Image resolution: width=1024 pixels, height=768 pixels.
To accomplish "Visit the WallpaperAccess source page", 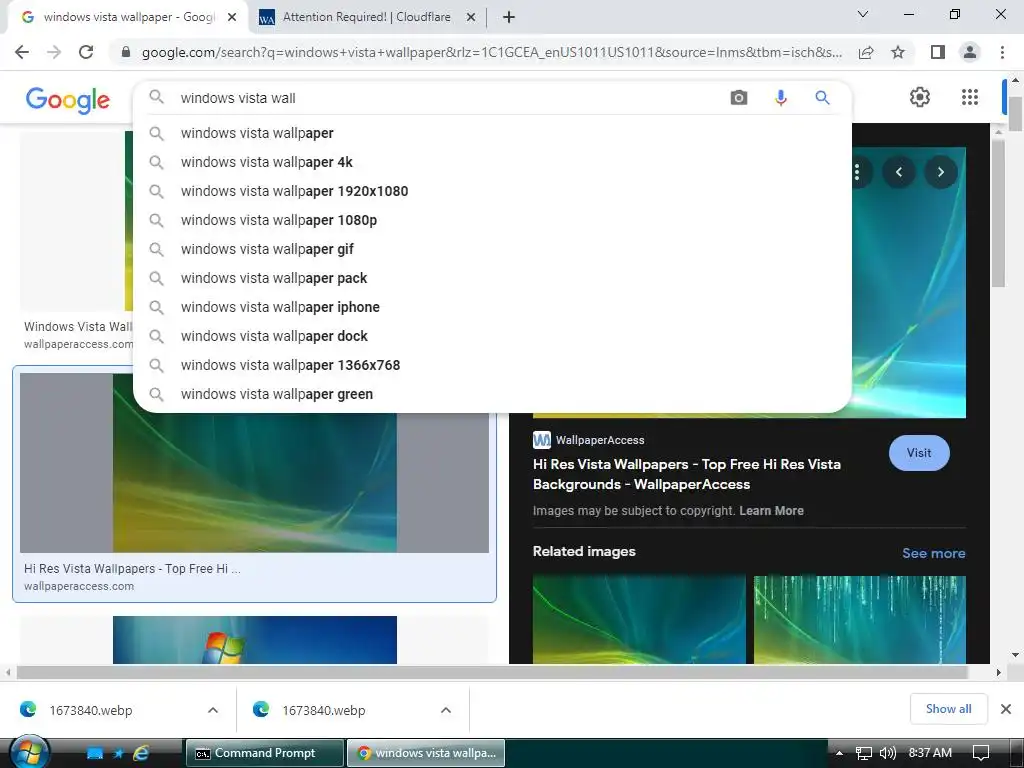I will [x=919, y=453].
